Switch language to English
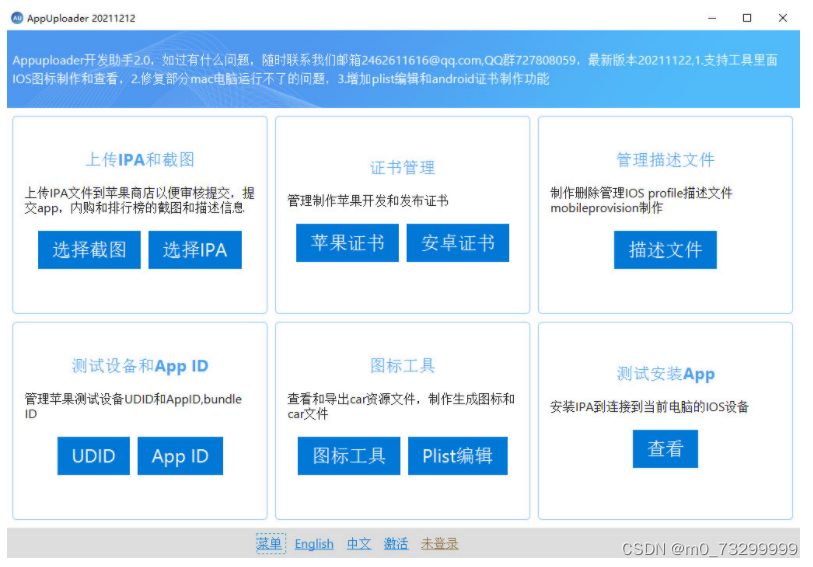 click(314, 544)
